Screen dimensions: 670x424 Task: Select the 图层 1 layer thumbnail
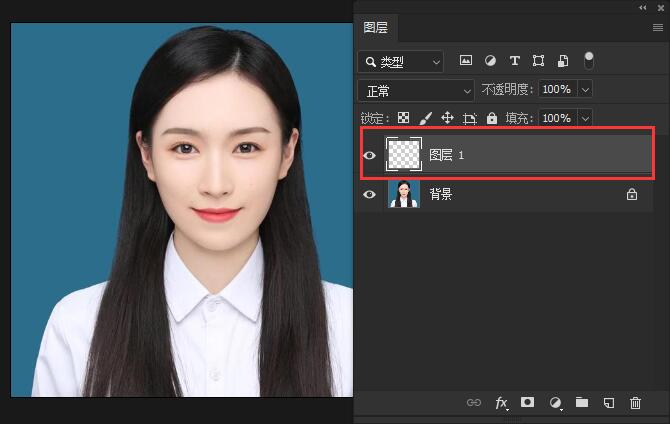(403, 154)
